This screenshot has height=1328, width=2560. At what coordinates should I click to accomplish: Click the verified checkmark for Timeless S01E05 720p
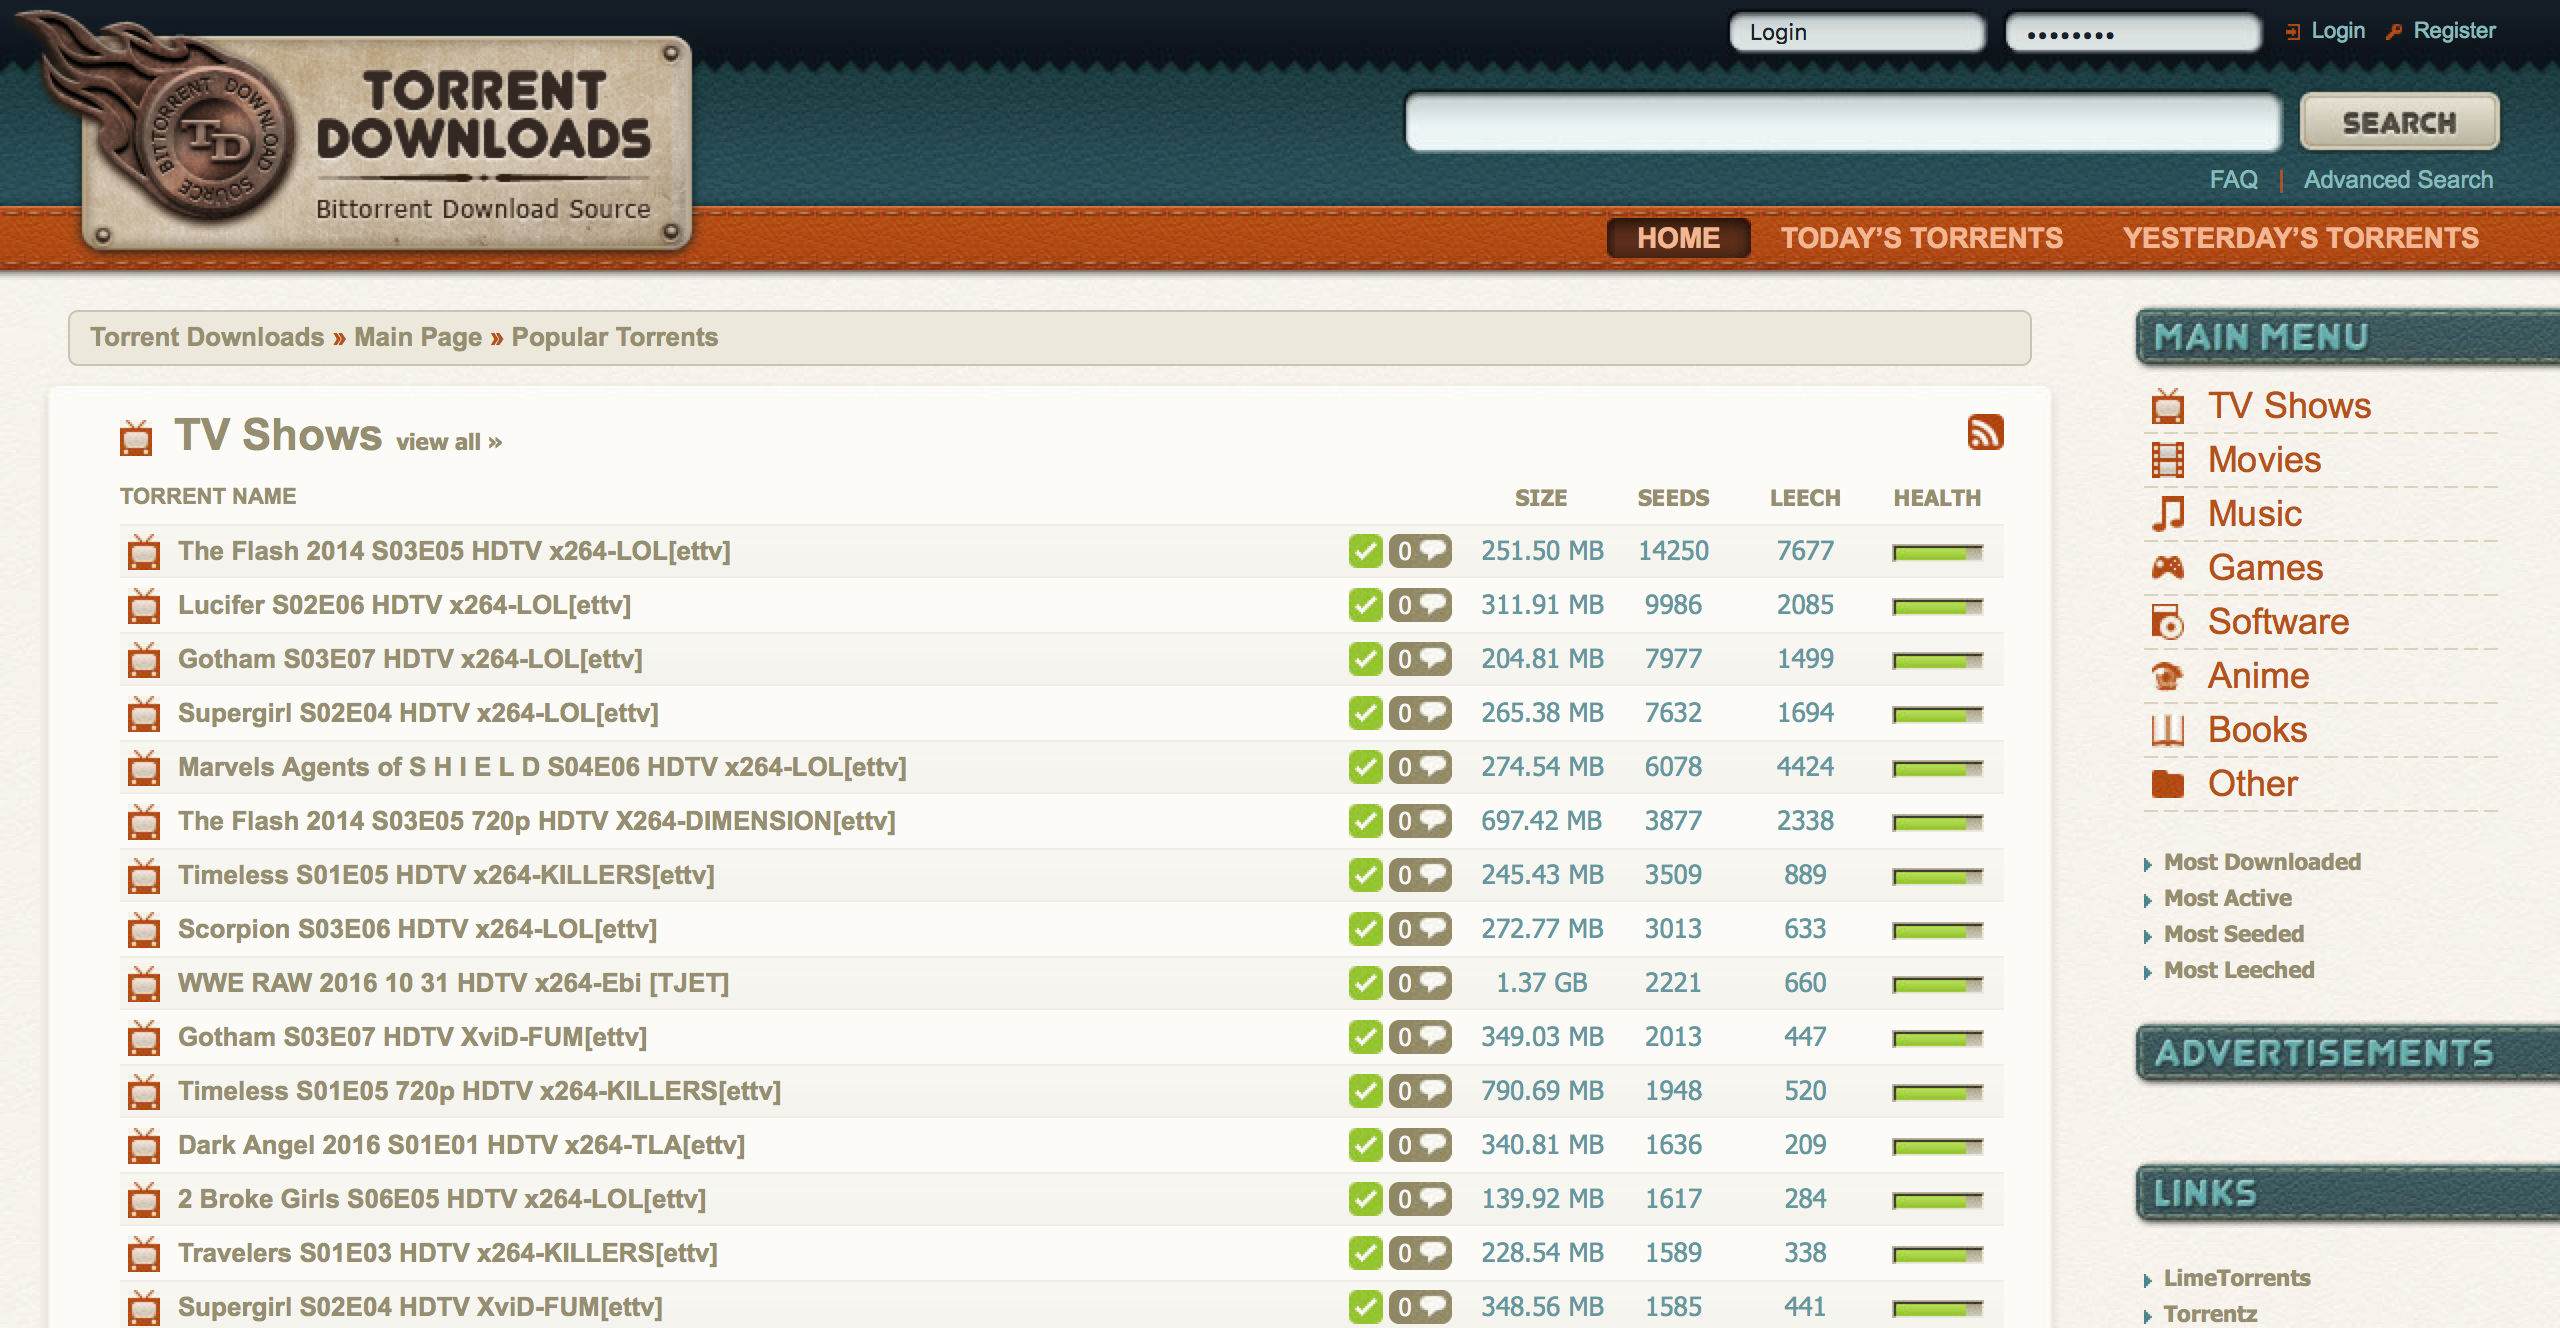coord(1365,1091)
